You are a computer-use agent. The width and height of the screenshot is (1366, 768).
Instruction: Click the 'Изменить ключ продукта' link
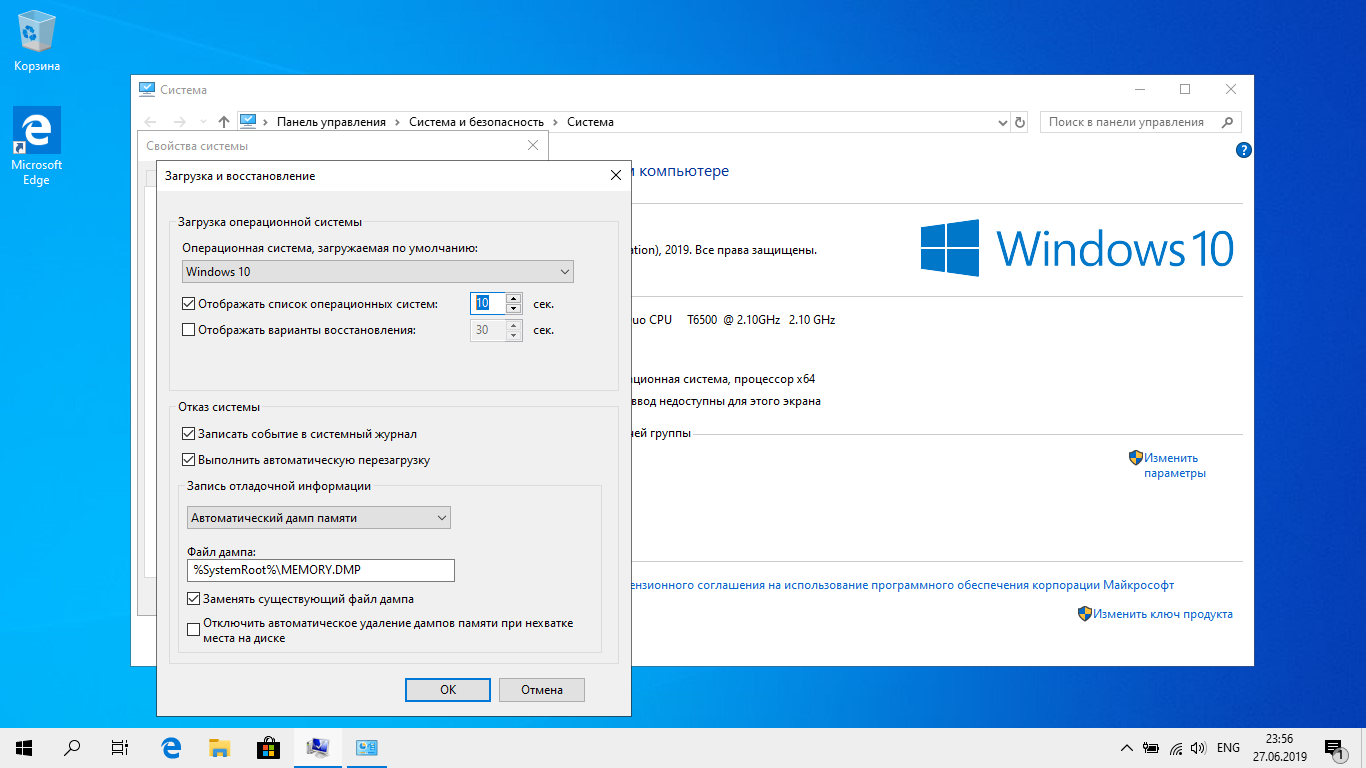click(x=1162, y=614)
